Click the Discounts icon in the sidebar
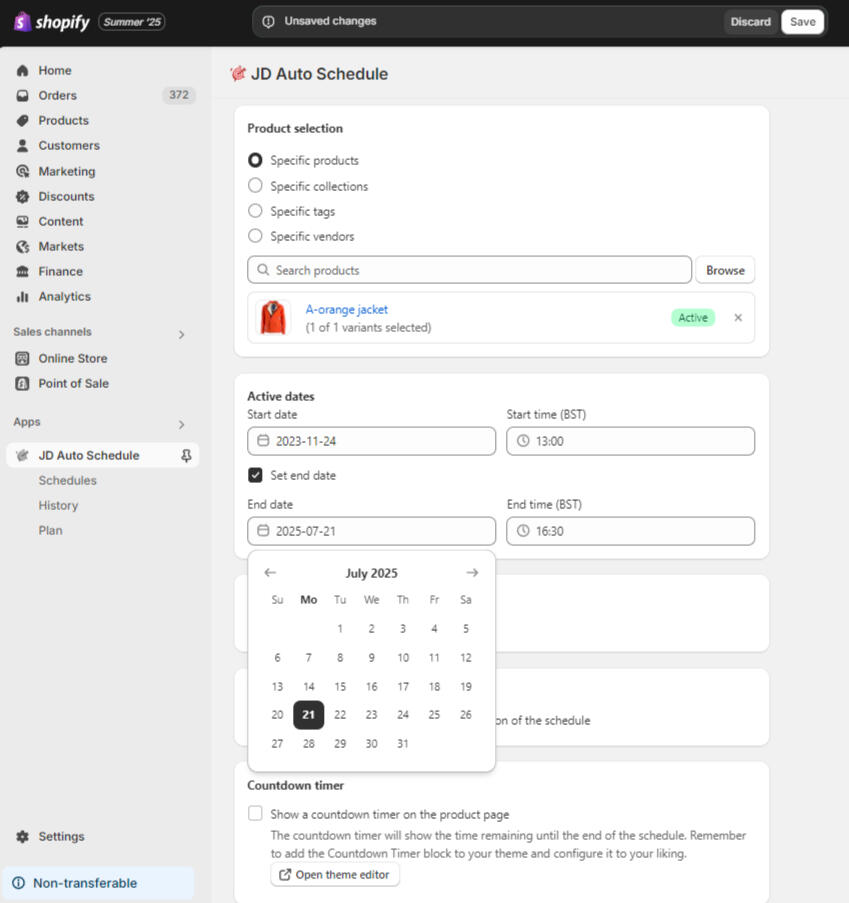The image size is (849, 903). coord(22,197)
